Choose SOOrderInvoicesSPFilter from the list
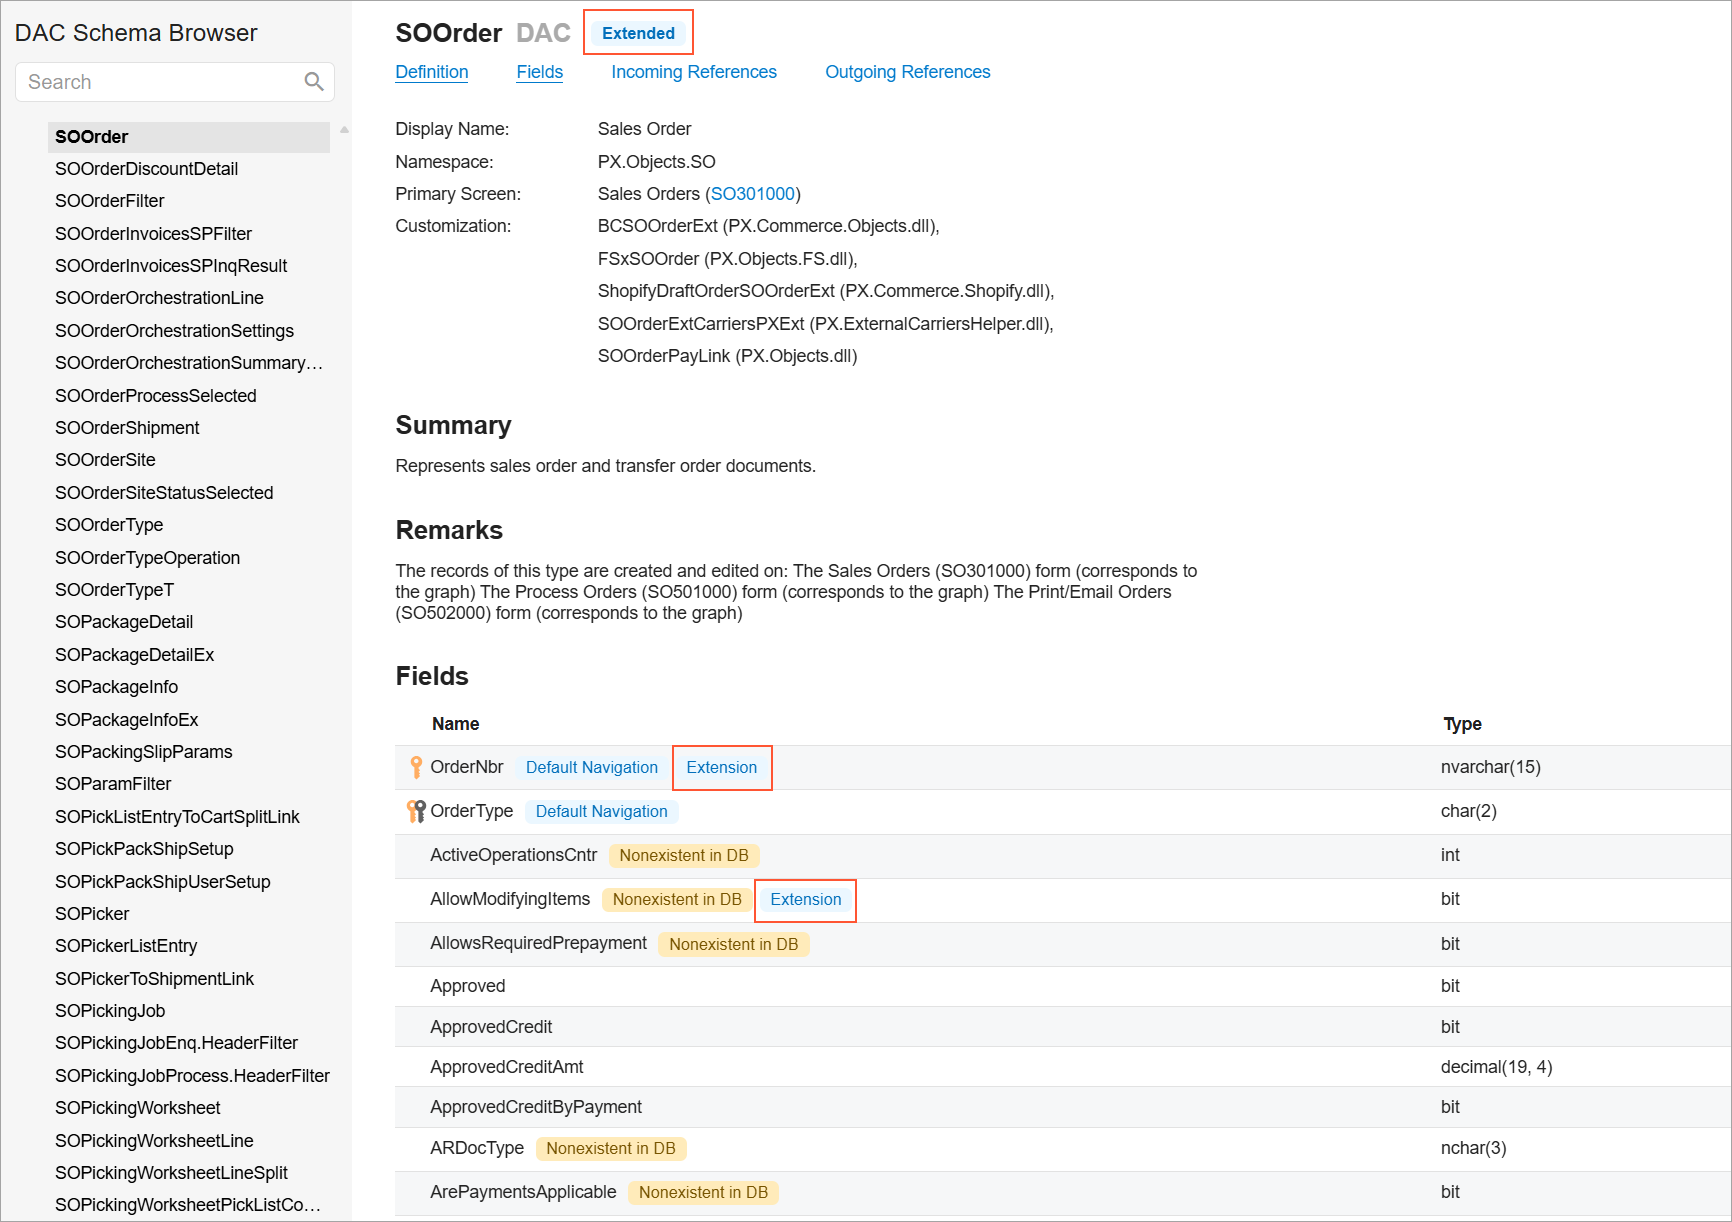Viewport: 1732px width, 1222px height. pos(154,234)
